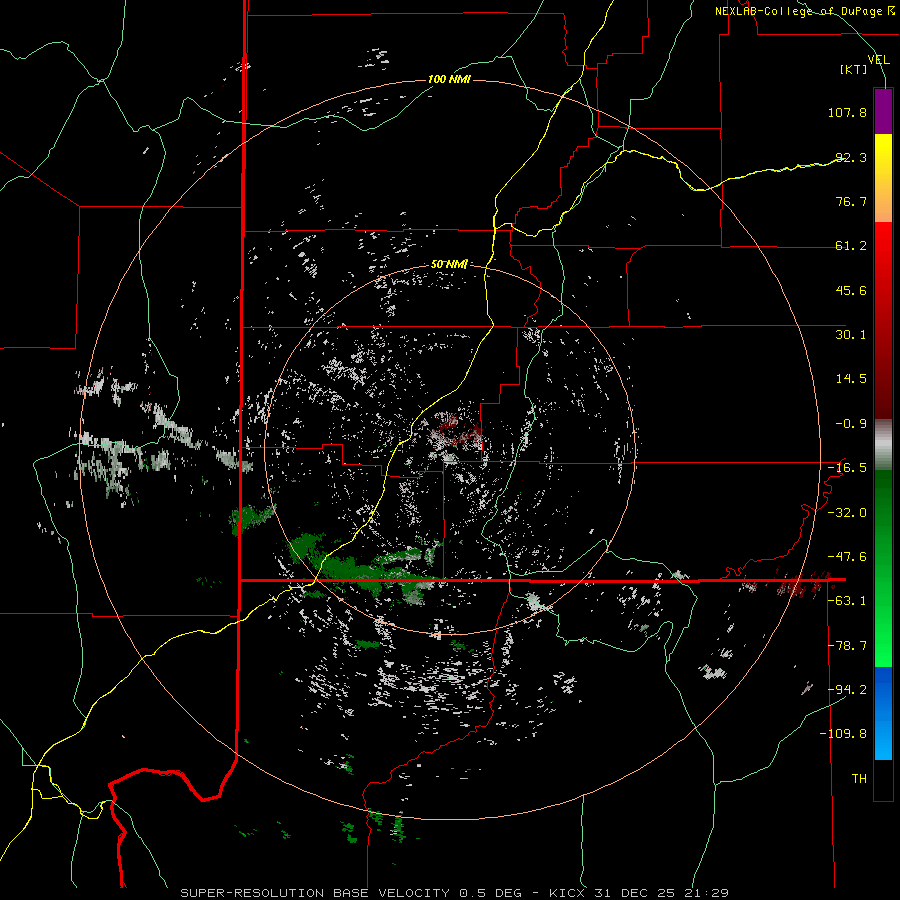Click the NEXLAB-College of DuPage header text
This screenshot has width=900, height=900.
coord(804,11)
